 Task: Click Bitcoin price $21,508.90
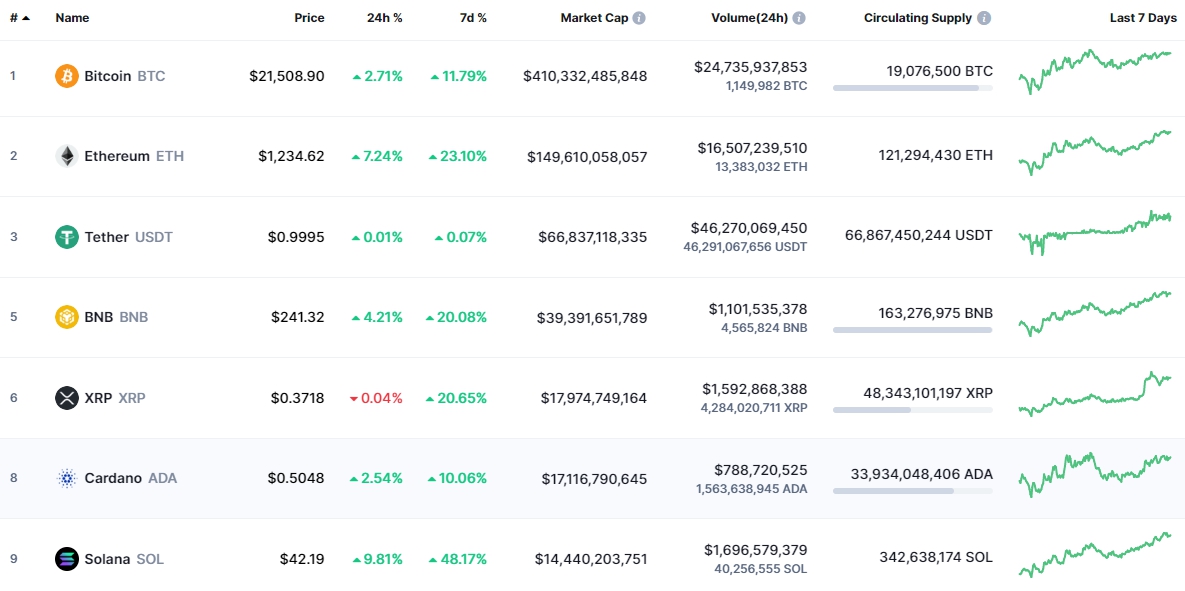click(286, 76)
